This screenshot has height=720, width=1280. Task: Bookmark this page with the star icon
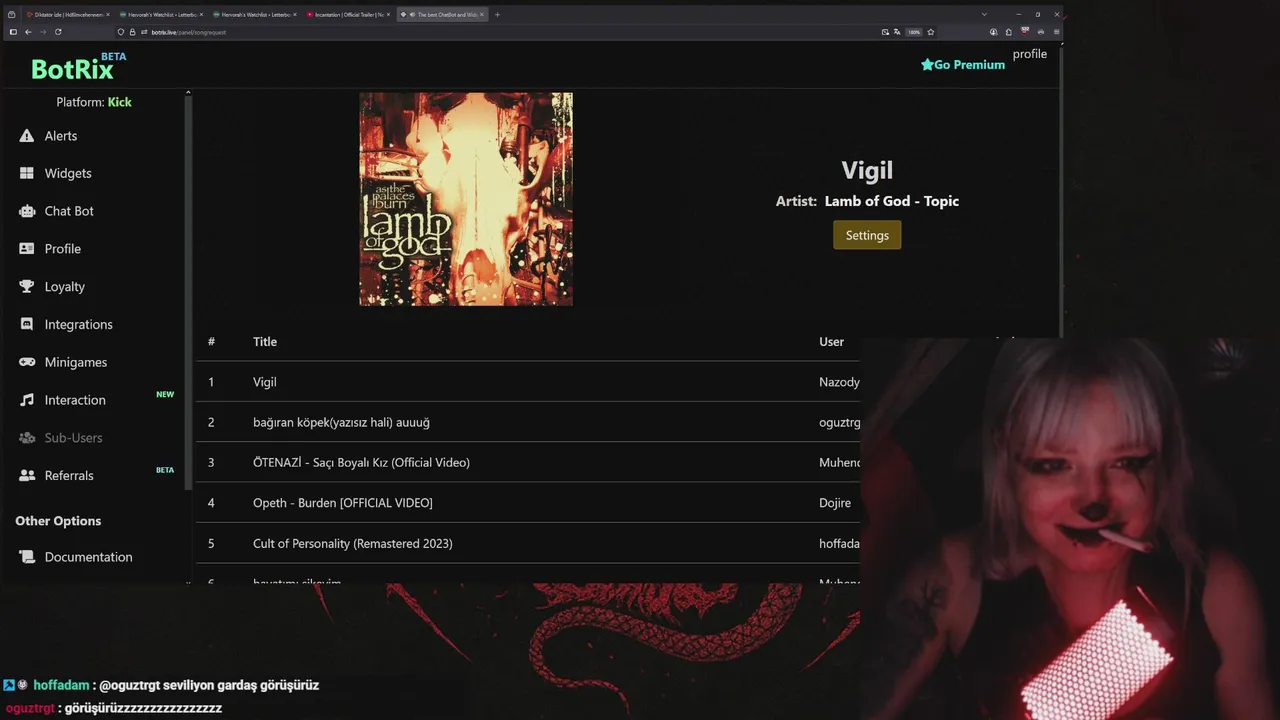pyautogui.click(x=931, y=32)
